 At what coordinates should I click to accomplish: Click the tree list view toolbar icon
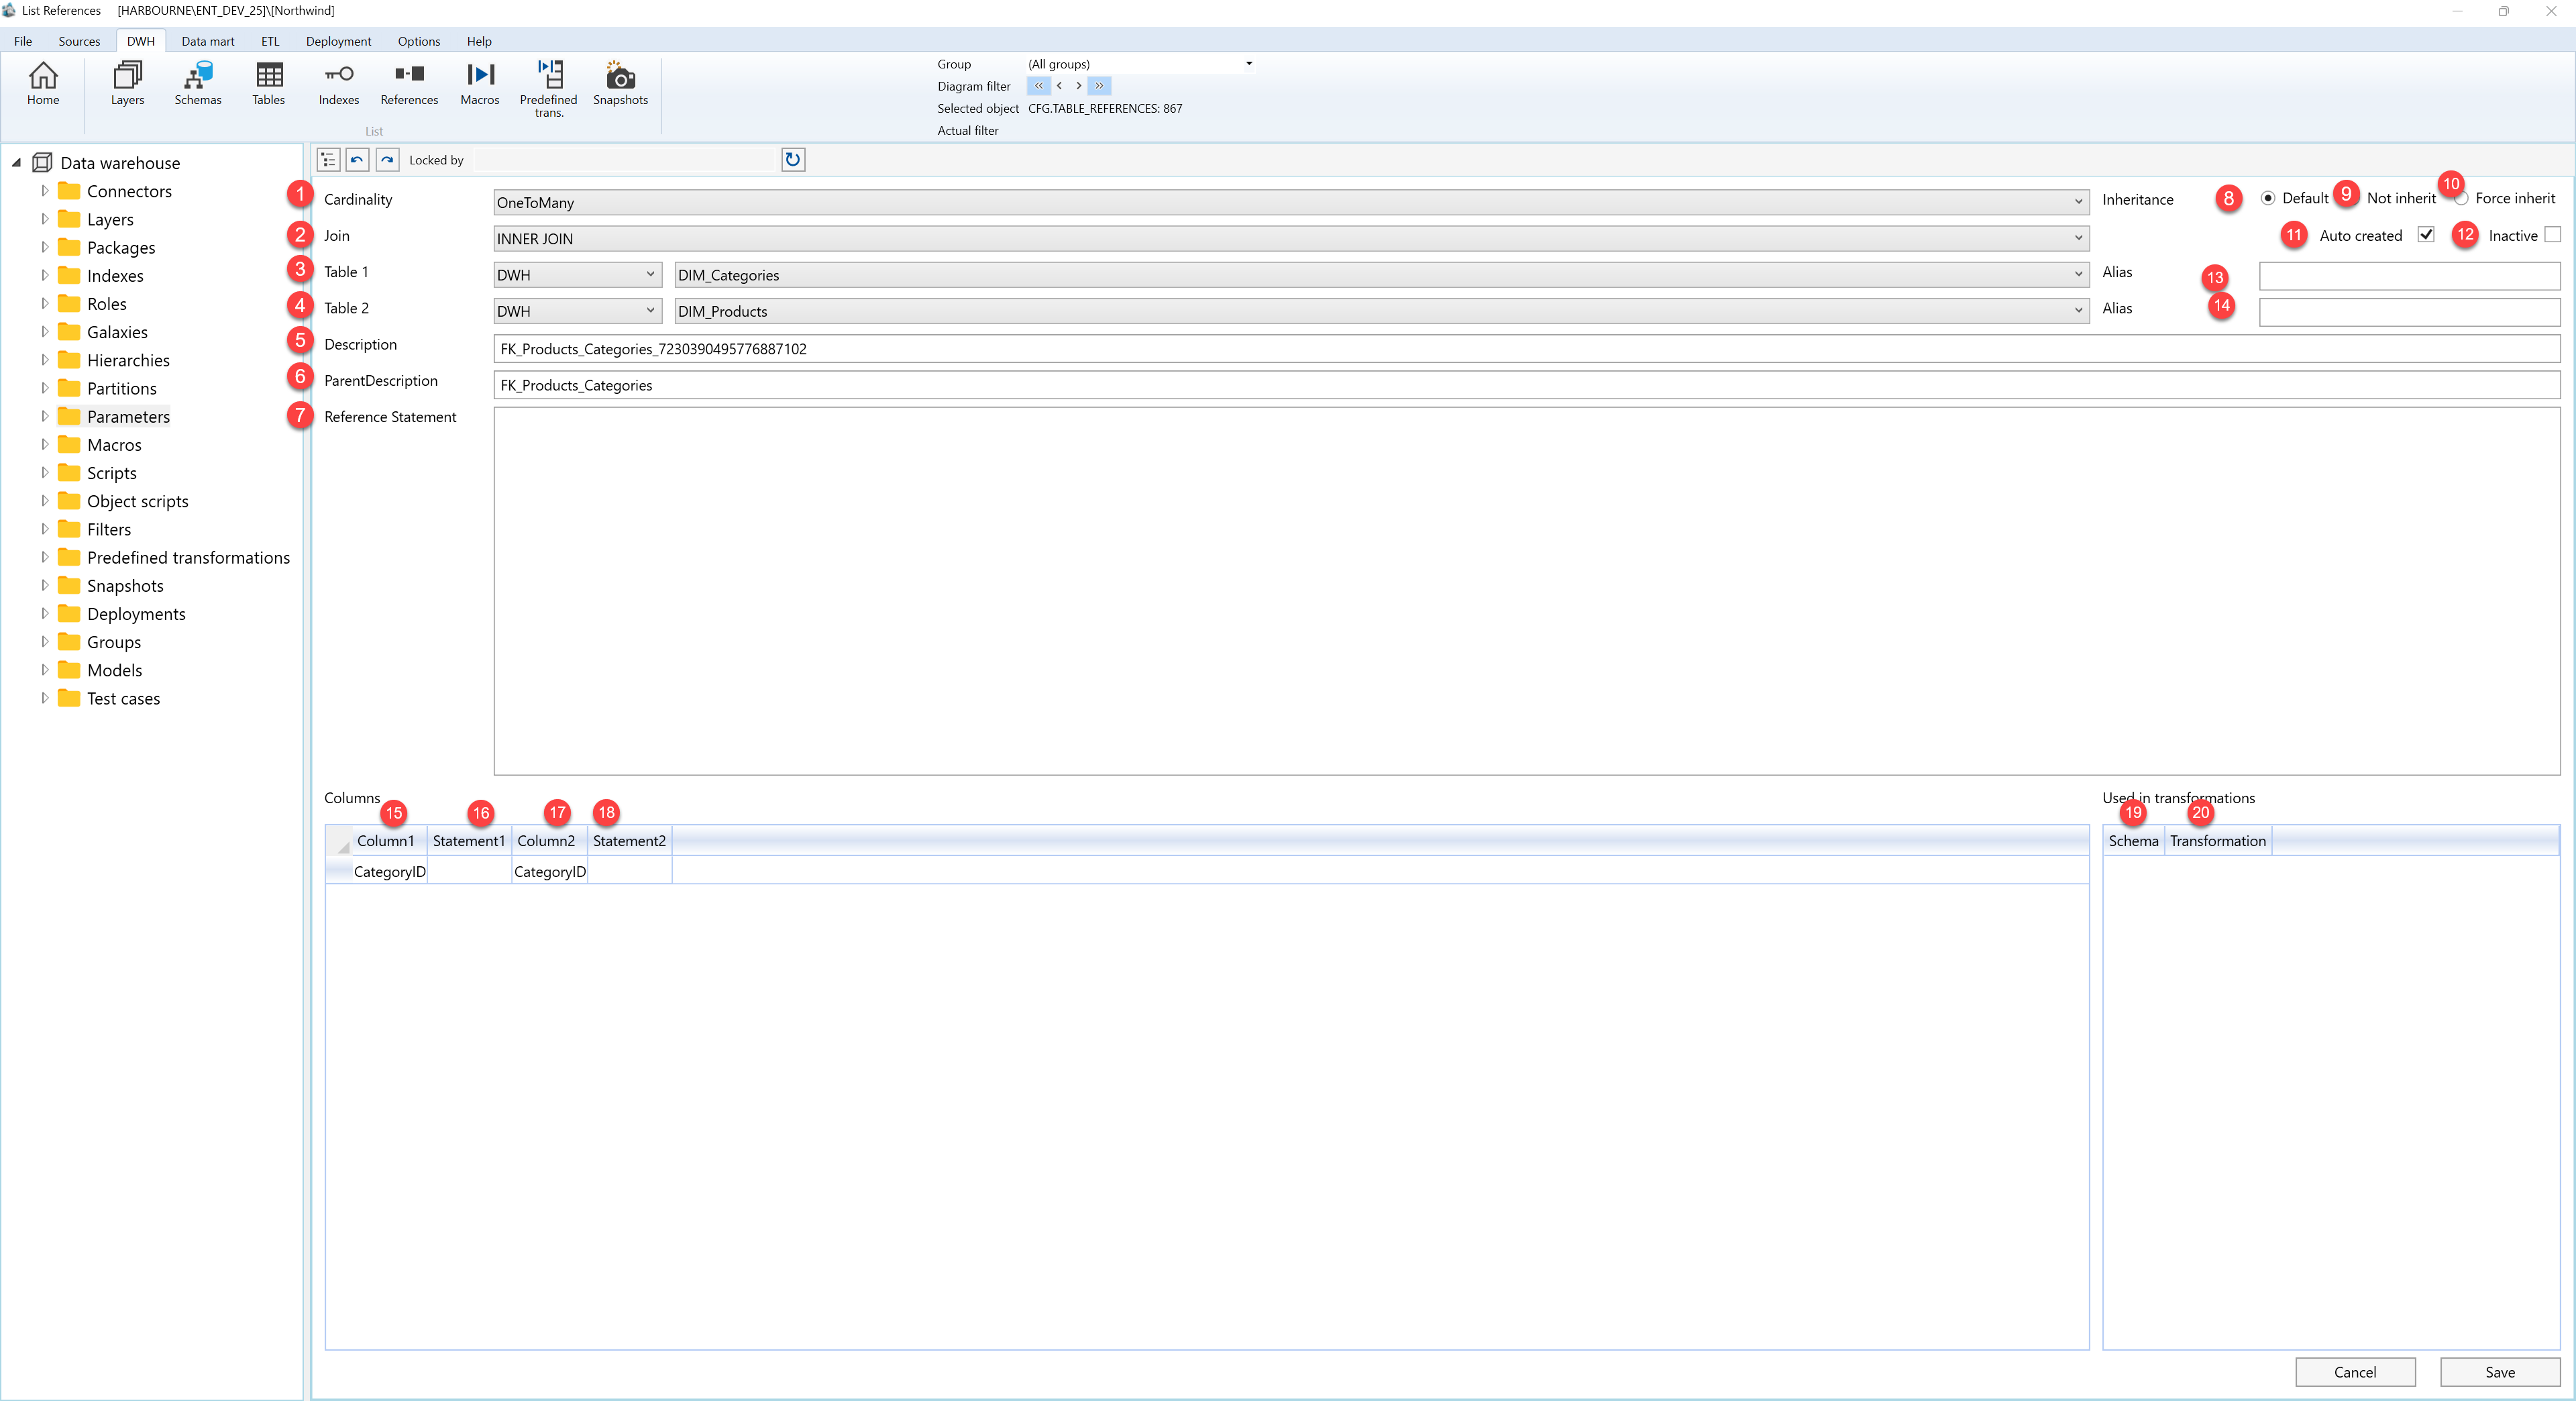point(328,160)
